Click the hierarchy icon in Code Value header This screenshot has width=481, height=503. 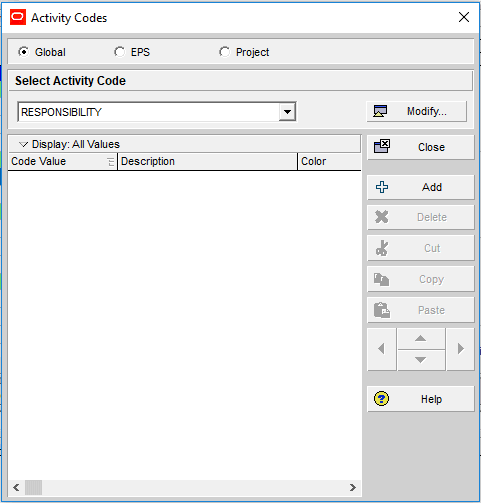(111, 162)
